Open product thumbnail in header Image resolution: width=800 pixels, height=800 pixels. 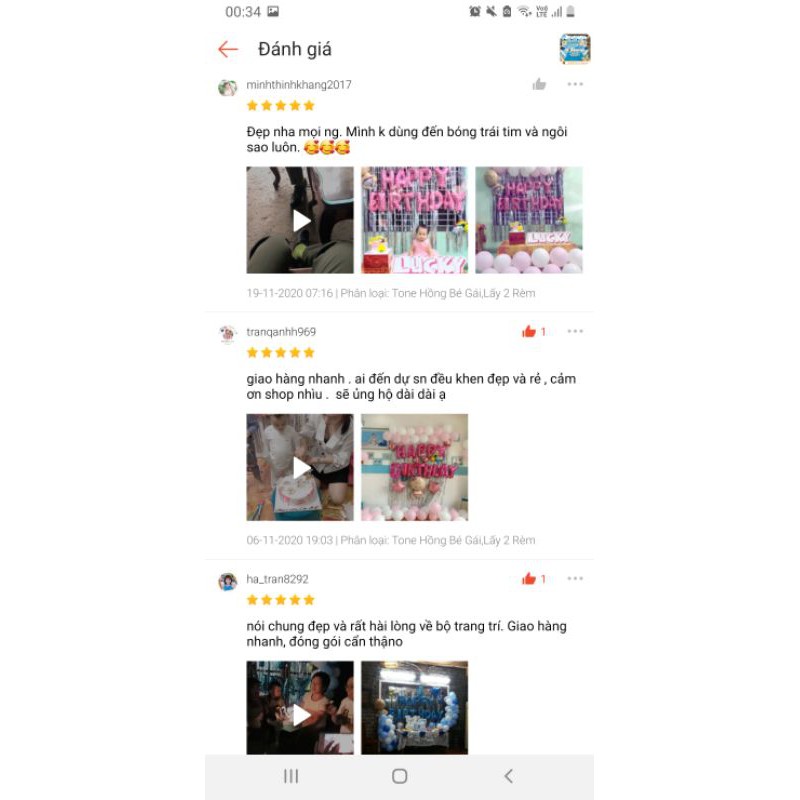click(x=575, y=49)
